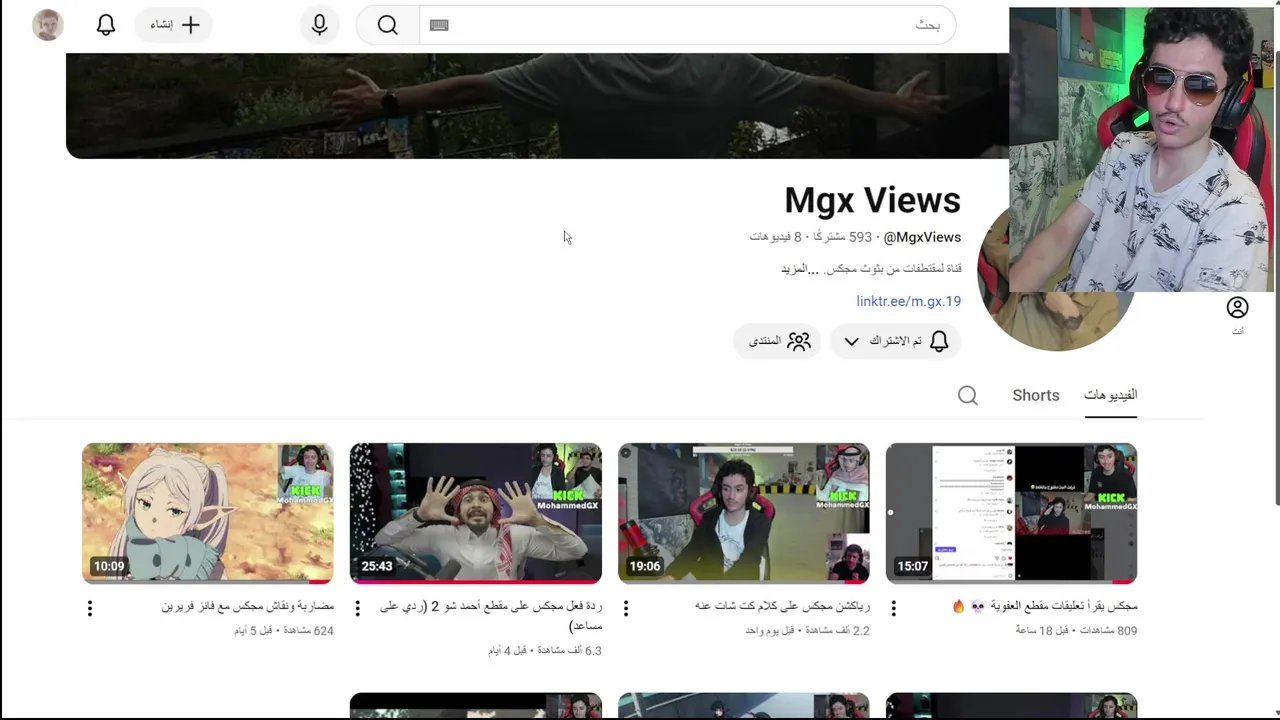
Task: Click the Mgx Views channel name
Action: point(872,200)
